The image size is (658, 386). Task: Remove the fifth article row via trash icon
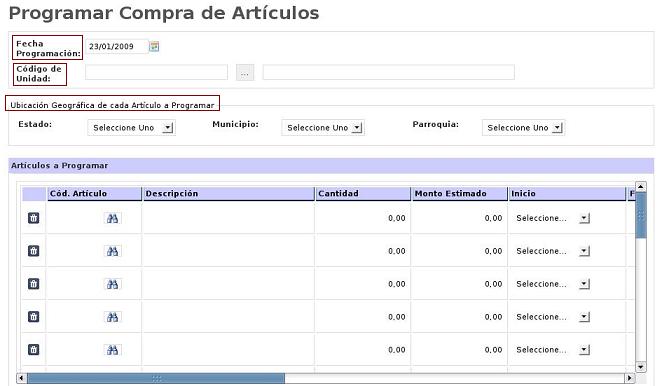tap(34, 349)
